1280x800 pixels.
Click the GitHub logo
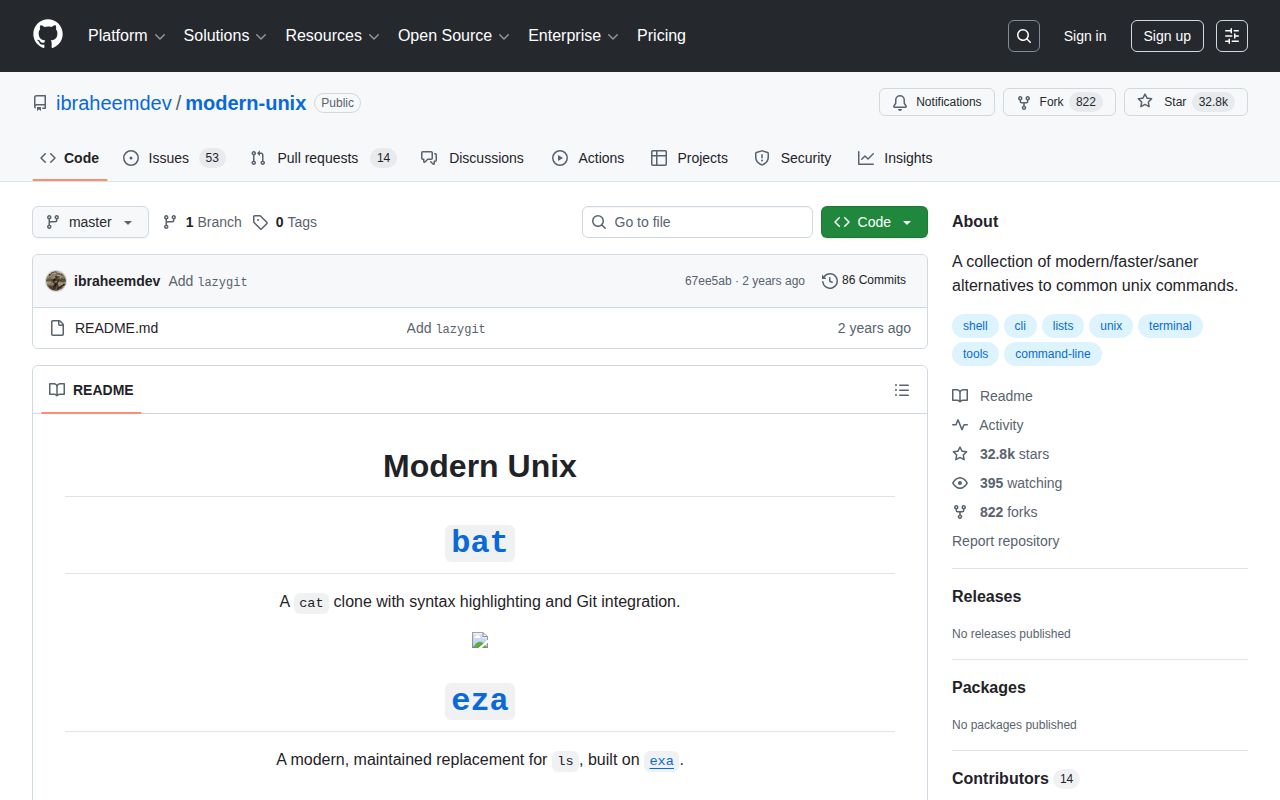tap(47, 36)
